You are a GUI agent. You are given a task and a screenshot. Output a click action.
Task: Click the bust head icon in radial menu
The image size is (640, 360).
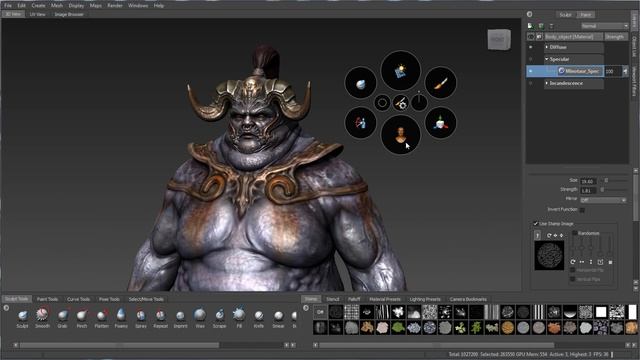click(x=400, y=134)
